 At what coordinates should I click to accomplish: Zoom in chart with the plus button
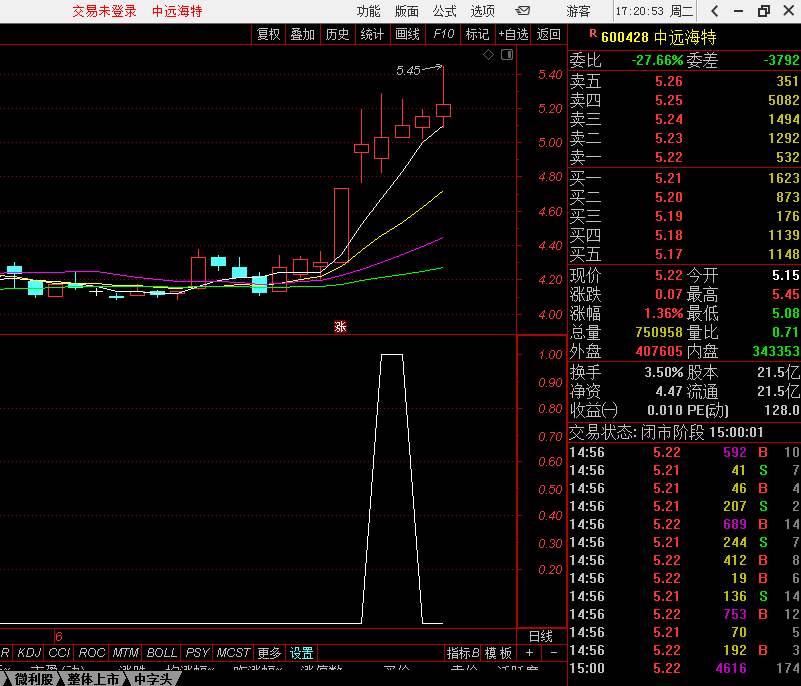coord(529,653)
